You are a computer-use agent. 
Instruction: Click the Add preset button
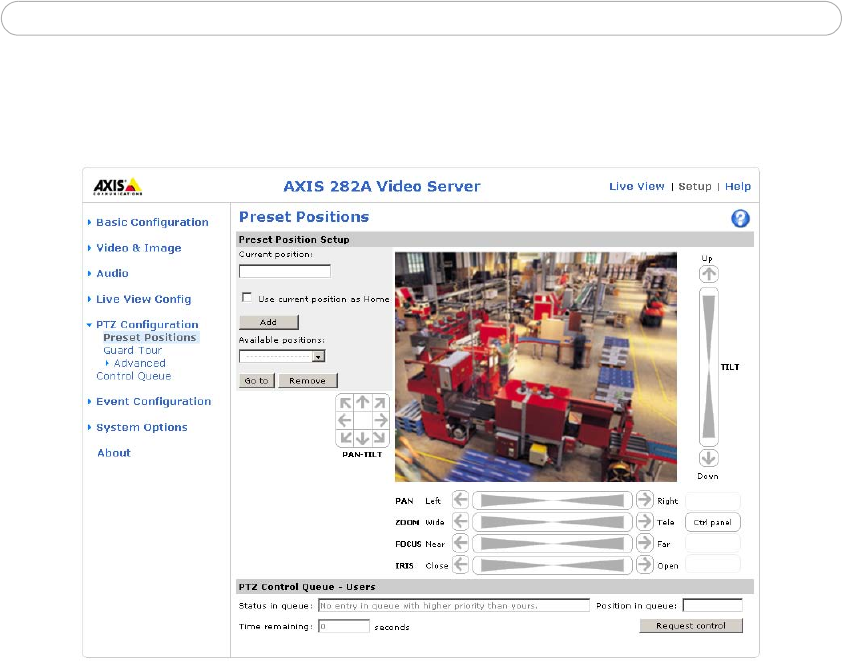tap(268, 322)
